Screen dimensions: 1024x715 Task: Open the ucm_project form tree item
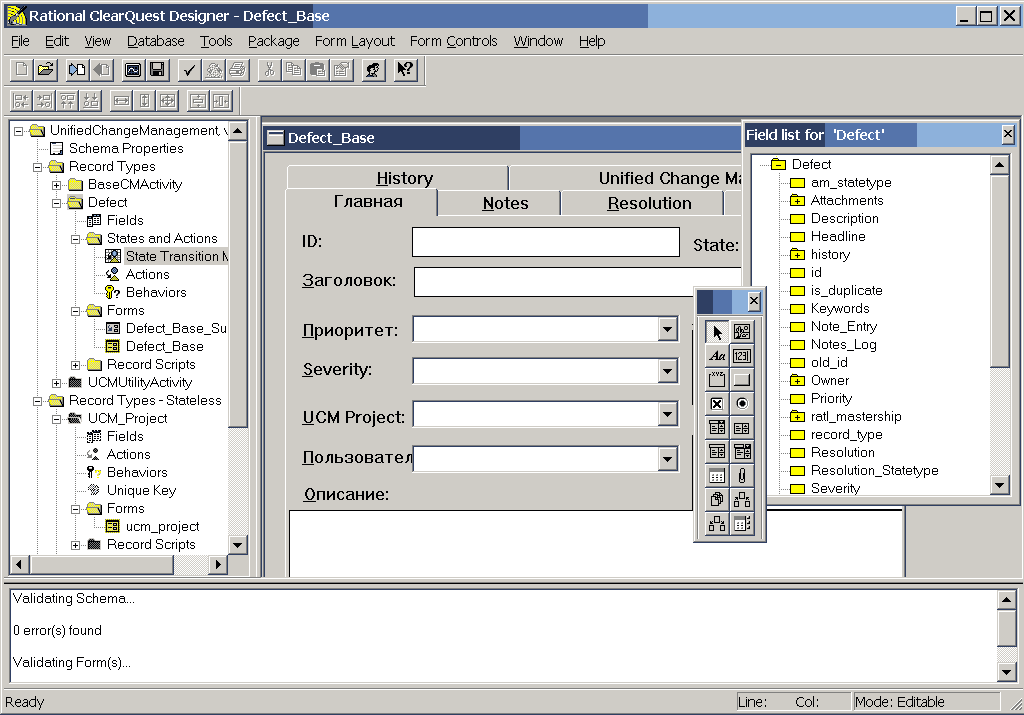click(162, 526)
